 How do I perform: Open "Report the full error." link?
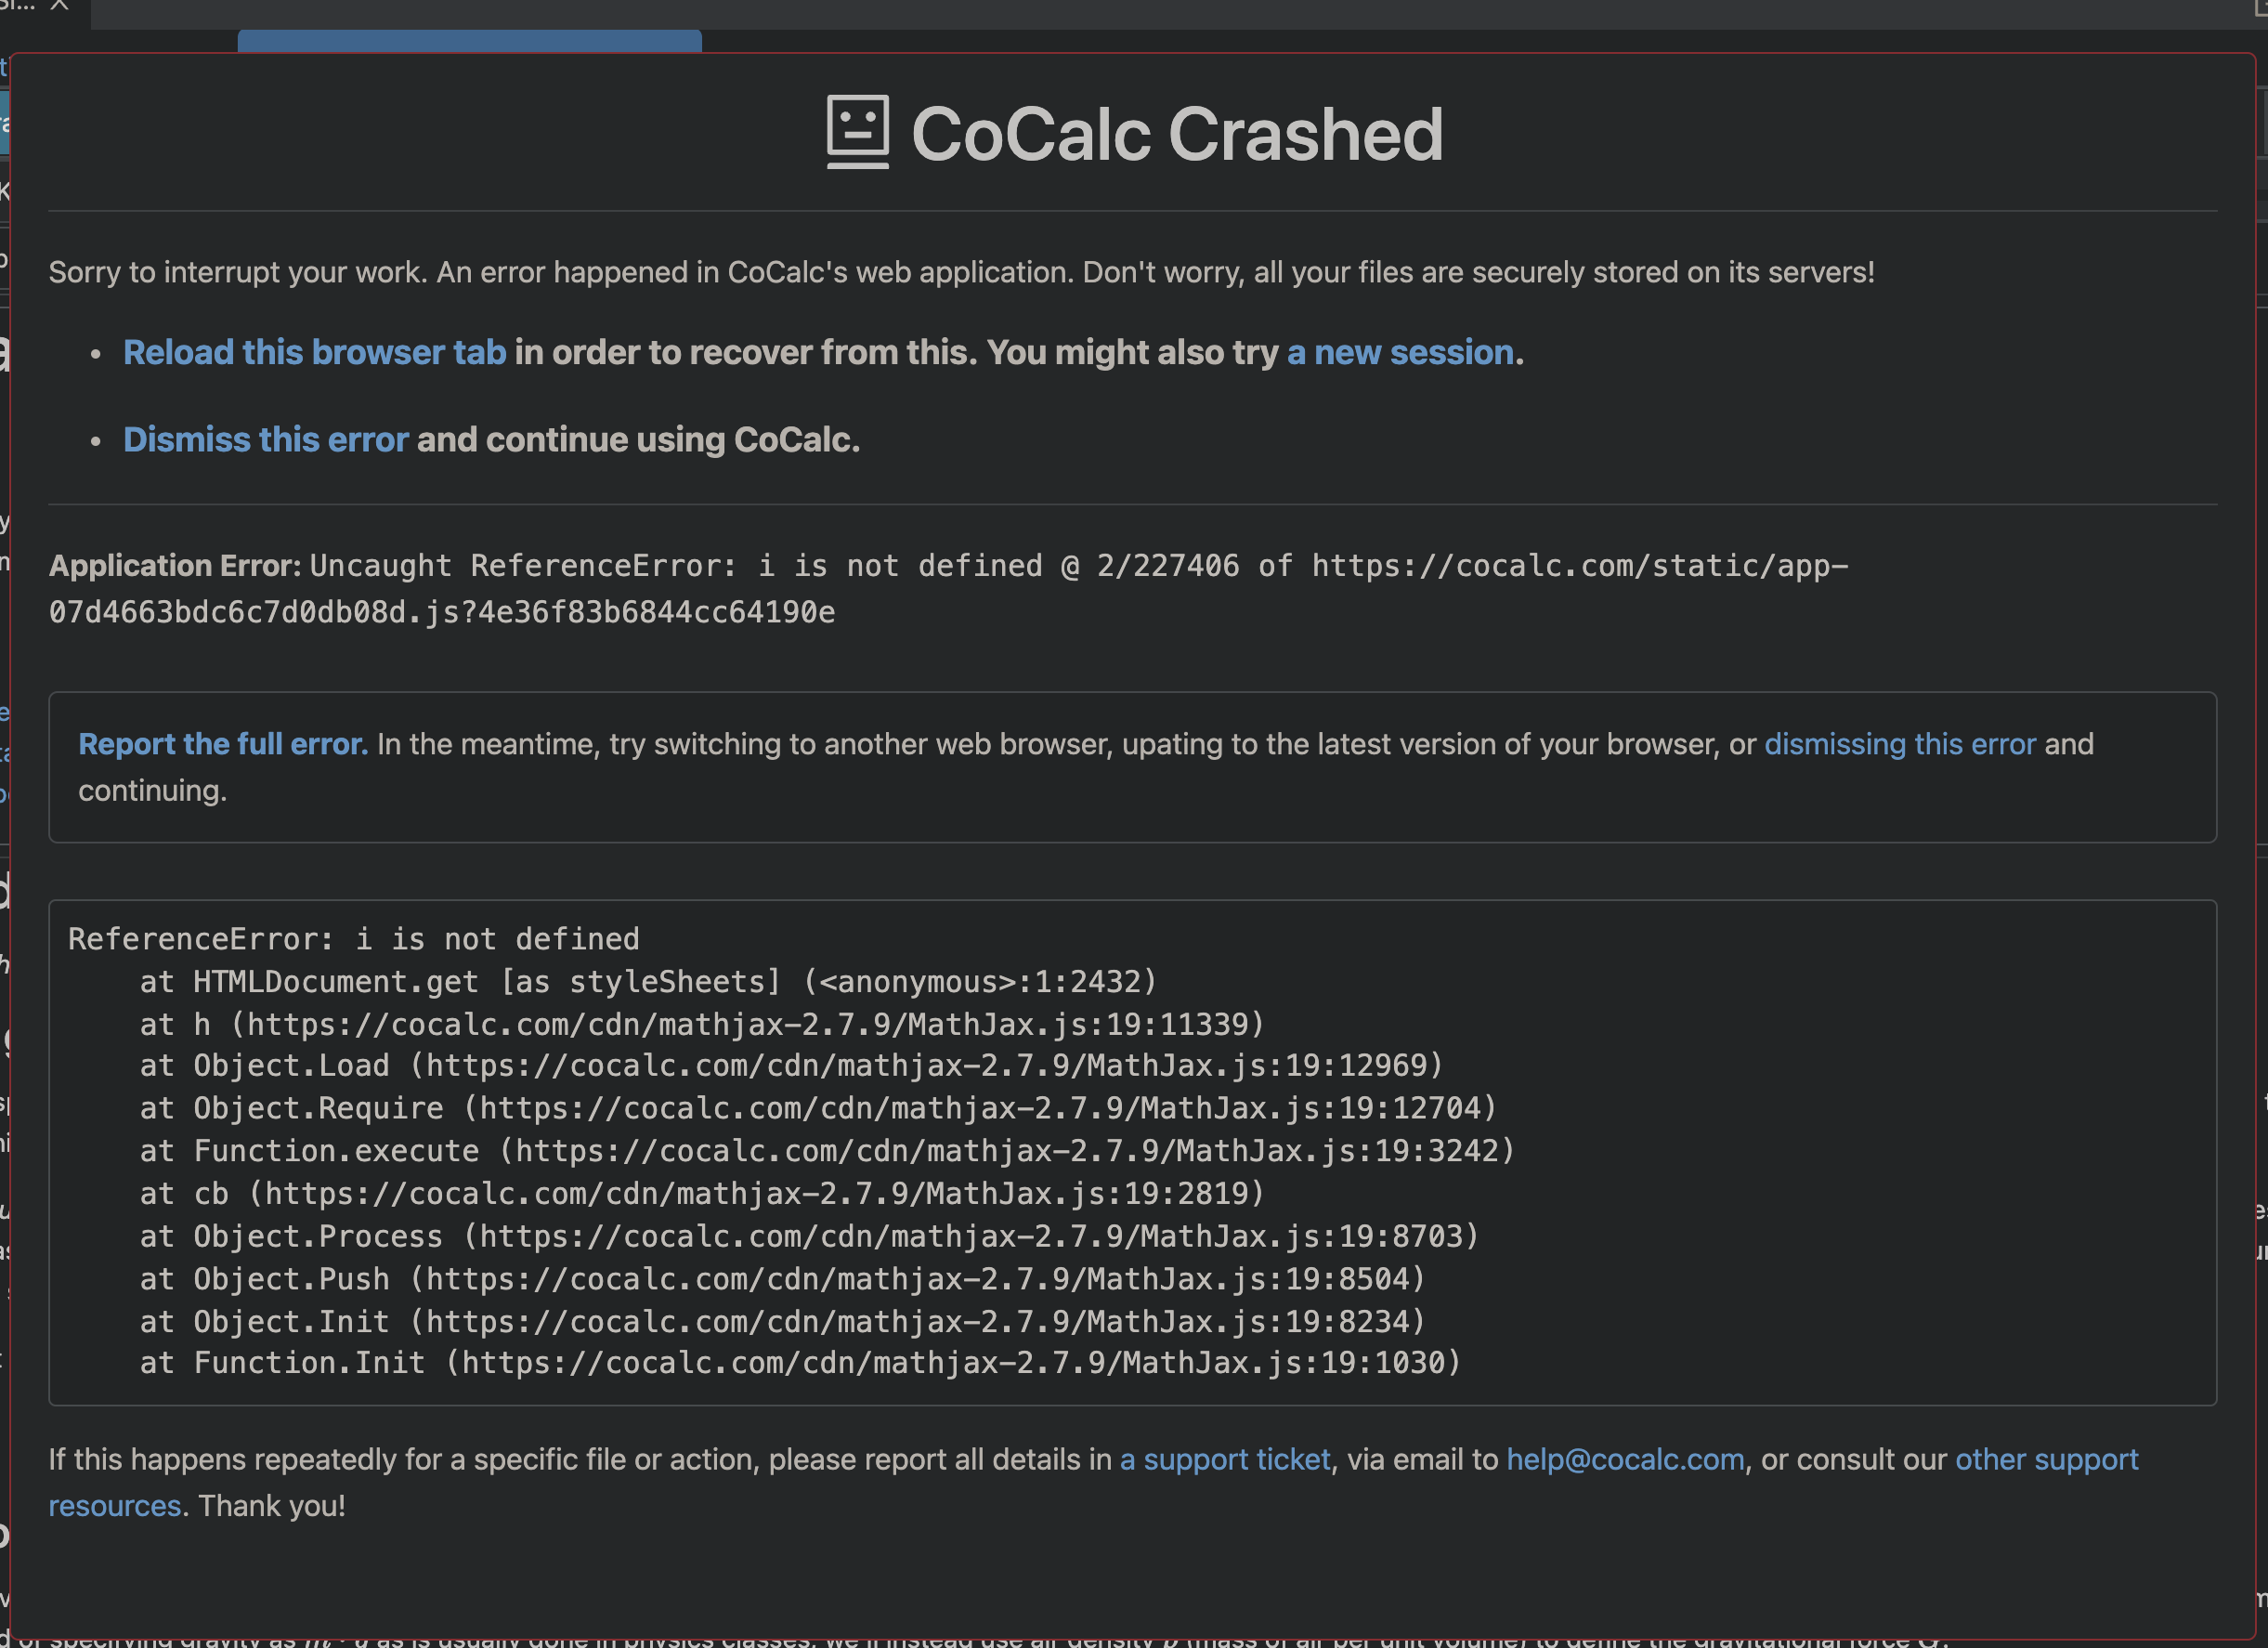(222, 744)
